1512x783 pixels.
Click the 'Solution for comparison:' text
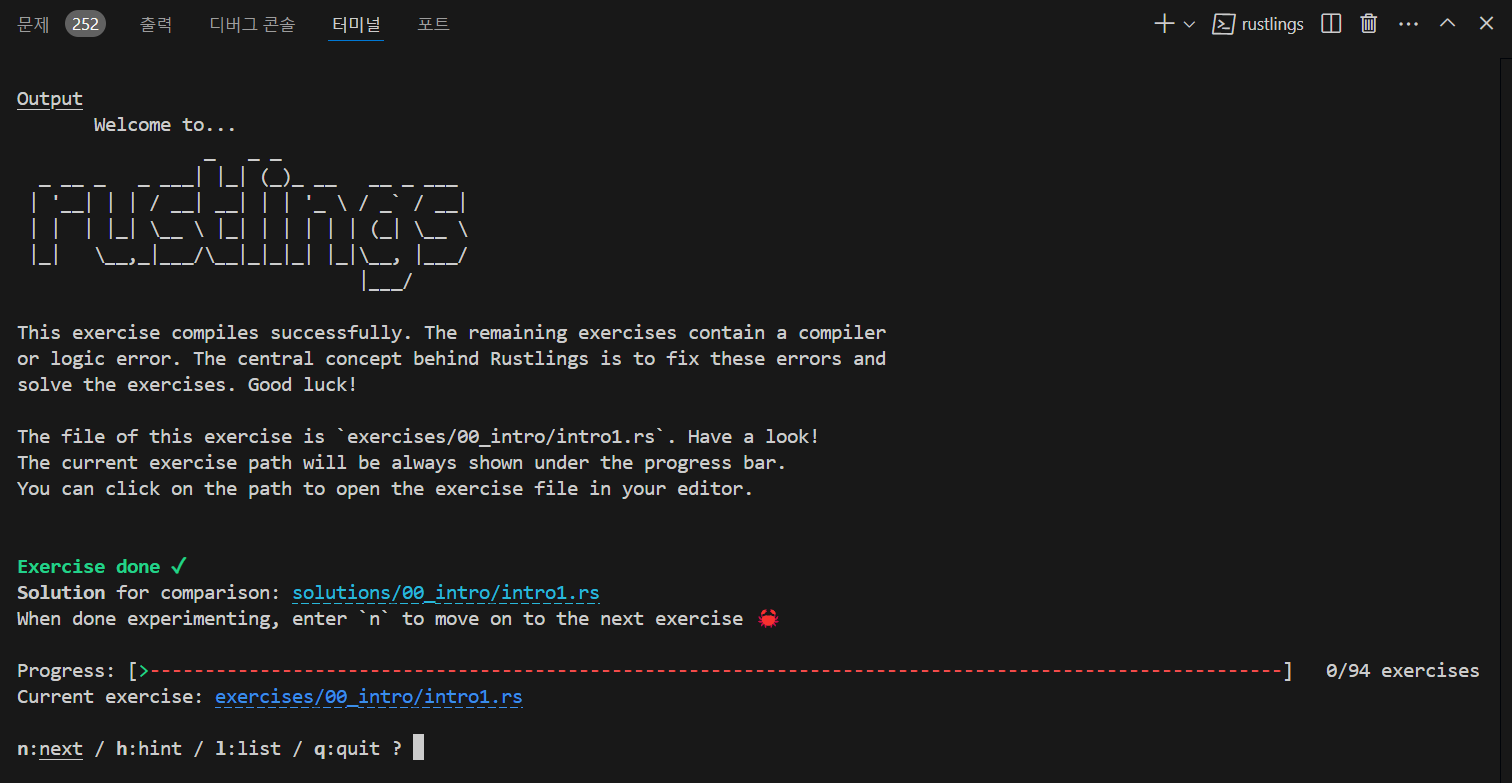[149, 593]
